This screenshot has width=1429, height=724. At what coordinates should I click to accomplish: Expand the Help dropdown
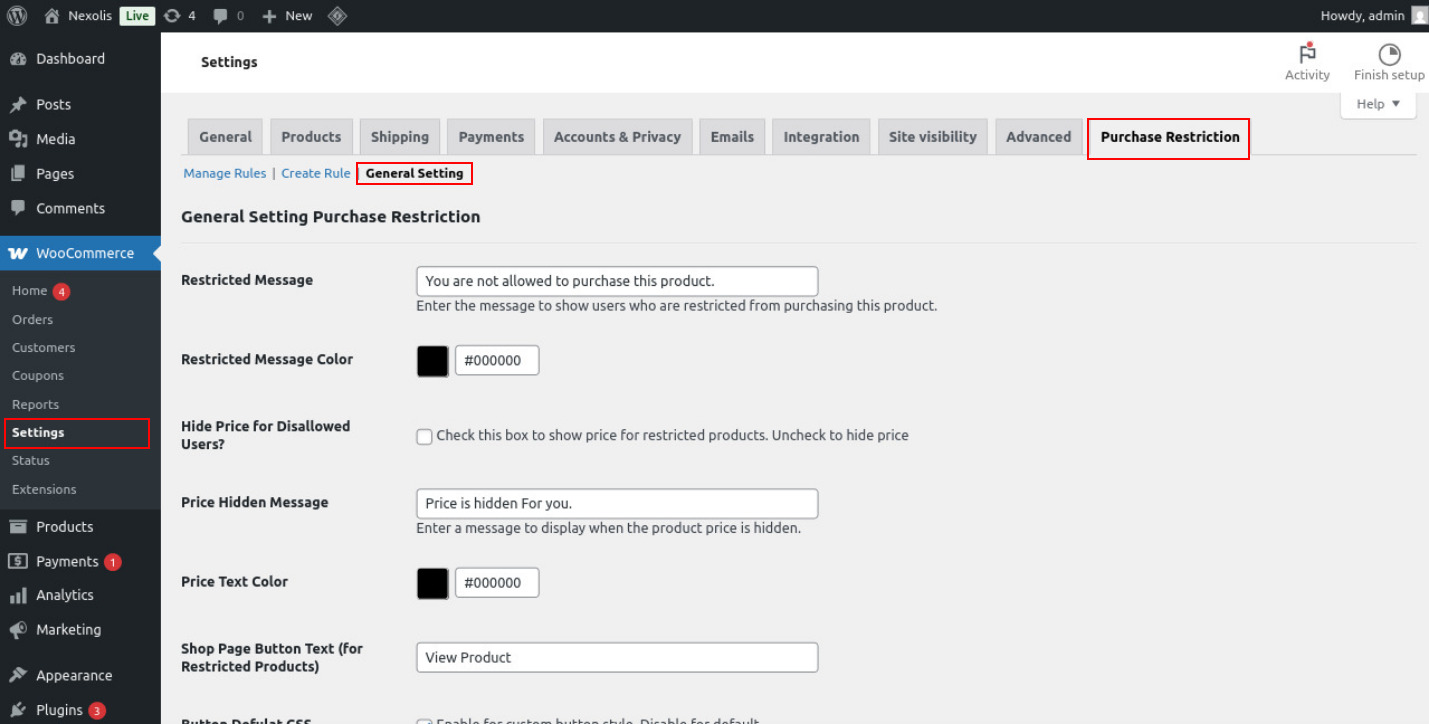1377,103
